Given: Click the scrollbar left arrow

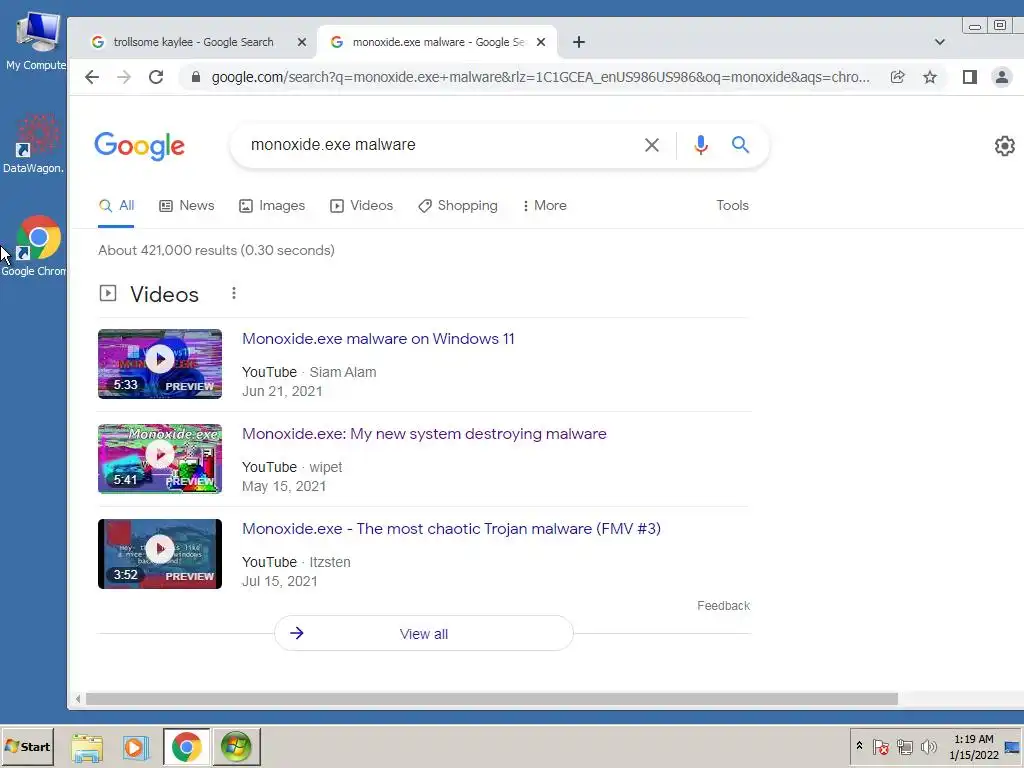Looking at the screenshot, I should coord(78,699).
